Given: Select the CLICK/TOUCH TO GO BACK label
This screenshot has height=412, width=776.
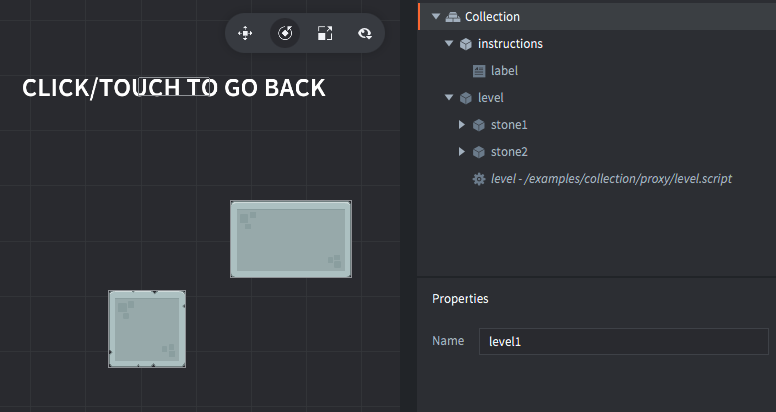Looking at the screenshot, I should click(173, 88).
